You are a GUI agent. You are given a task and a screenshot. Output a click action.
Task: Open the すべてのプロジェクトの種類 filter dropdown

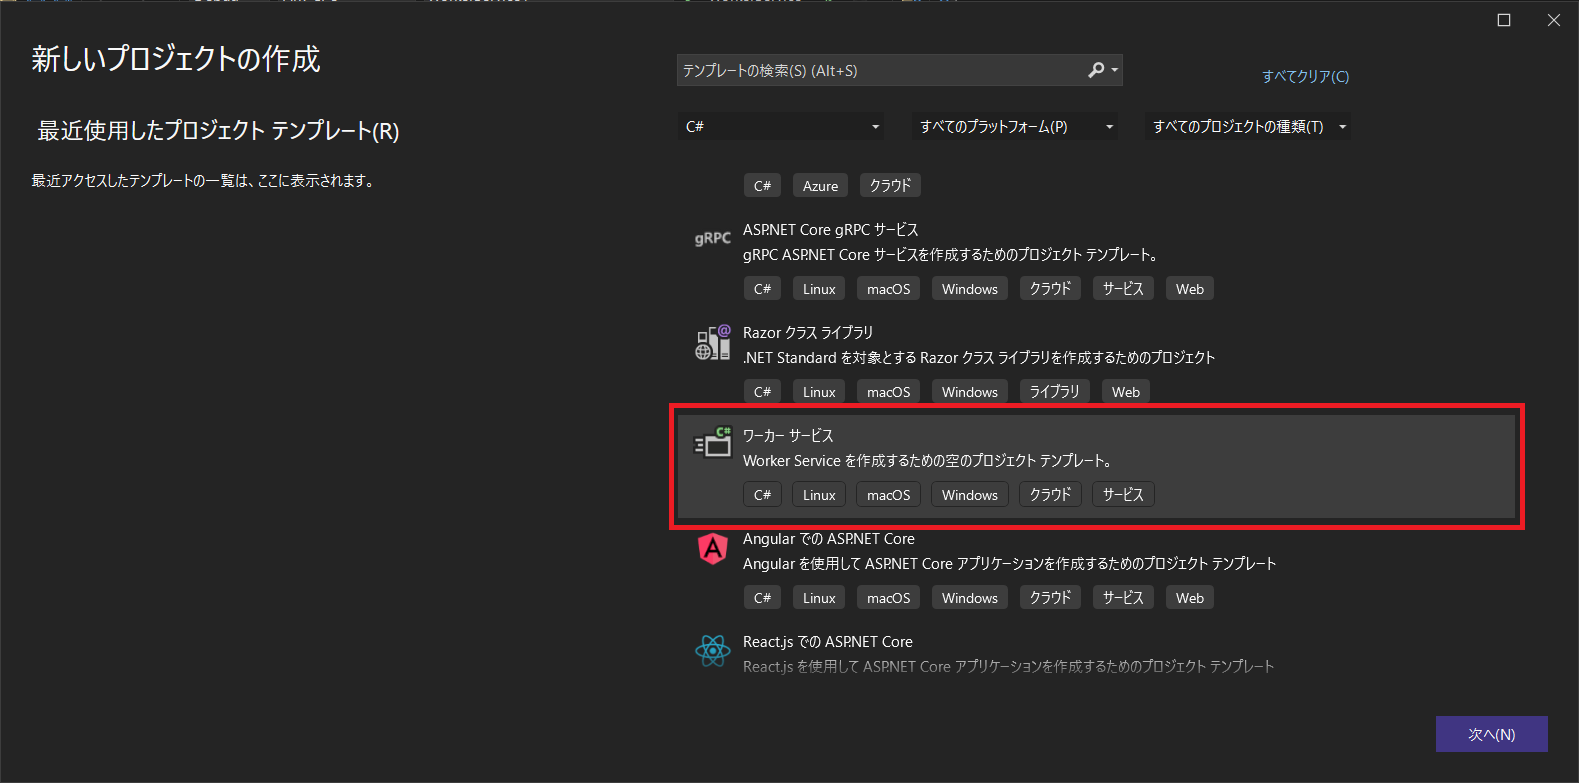[x=1249, y=127]
